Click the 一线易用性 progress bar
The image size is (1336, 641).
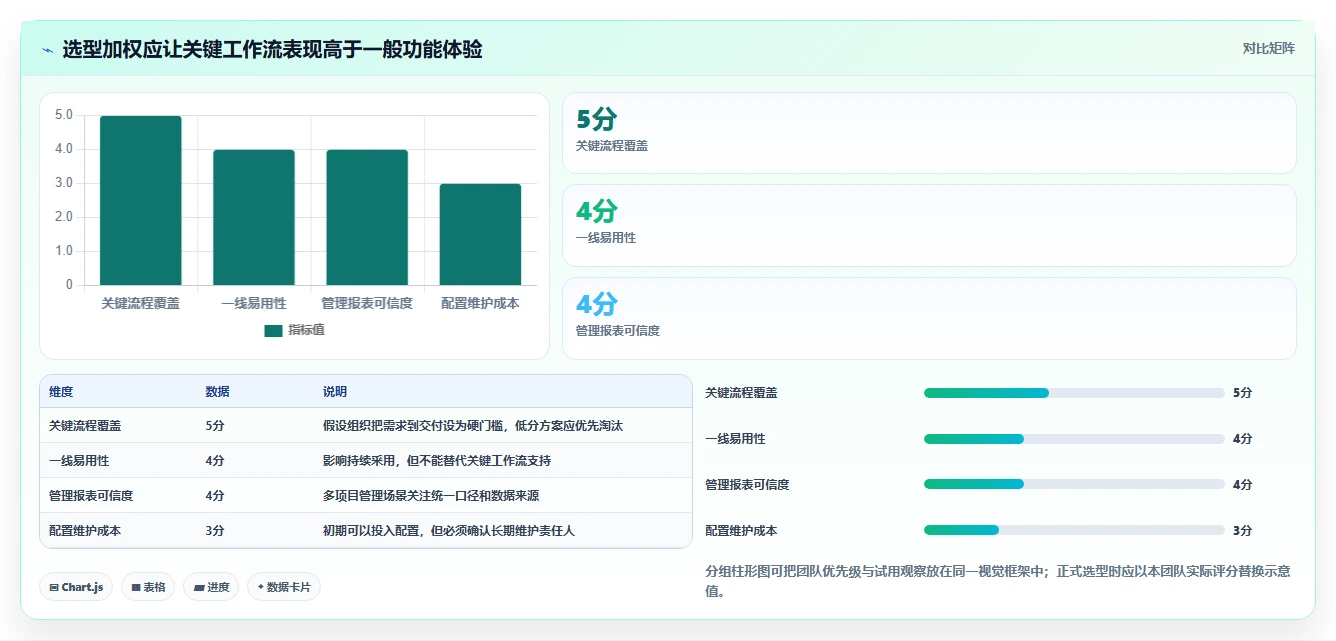[x=1074, y=439]
